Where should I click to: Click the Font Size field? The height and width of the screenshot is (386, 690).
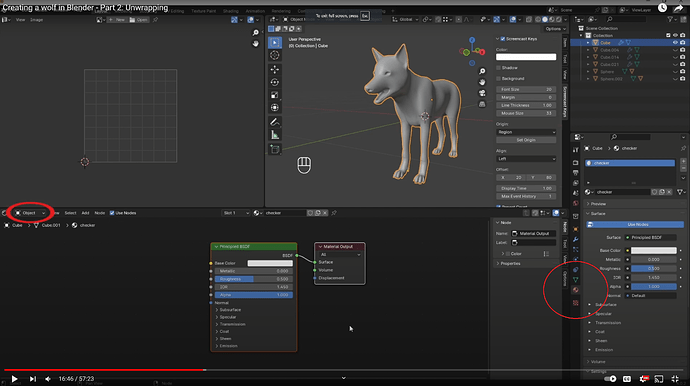pos(526,89)
